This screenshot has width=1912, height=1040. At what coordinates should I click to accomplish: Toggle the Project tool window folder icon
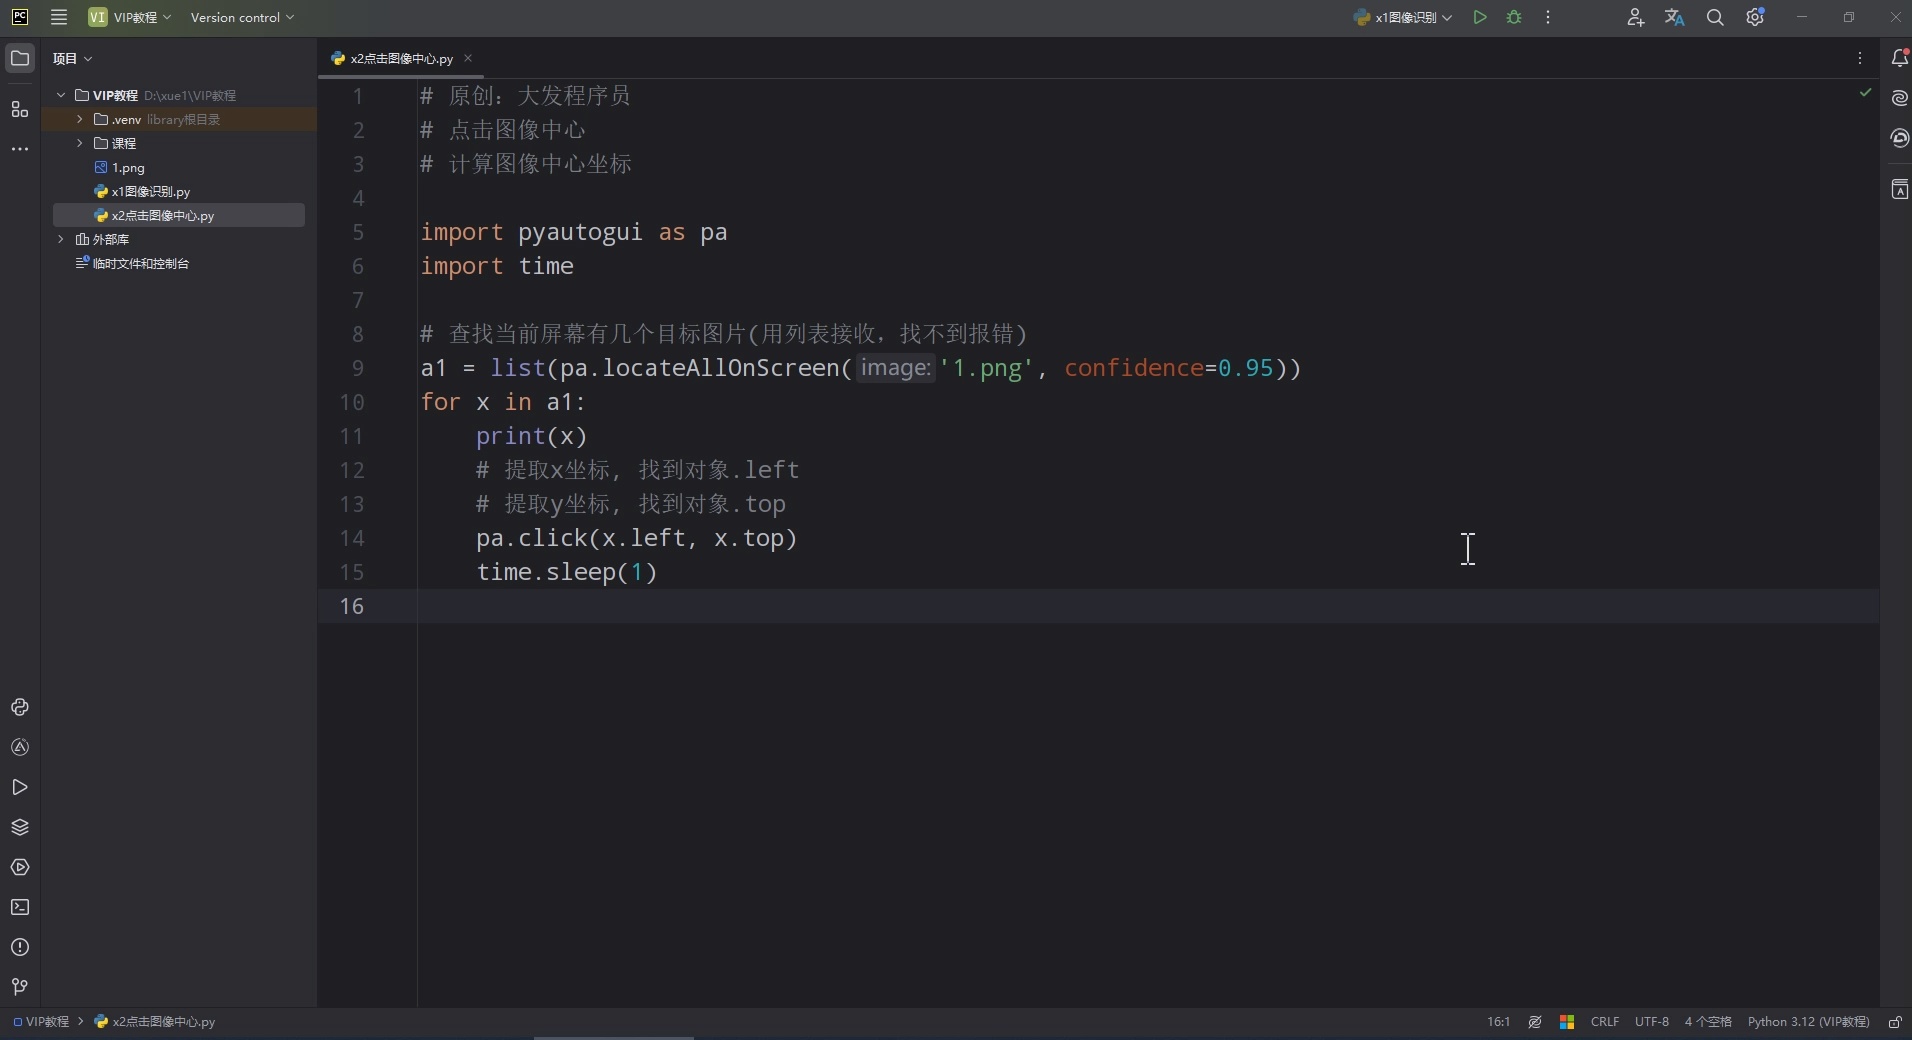pyautogui.click(x=20, y=59)
